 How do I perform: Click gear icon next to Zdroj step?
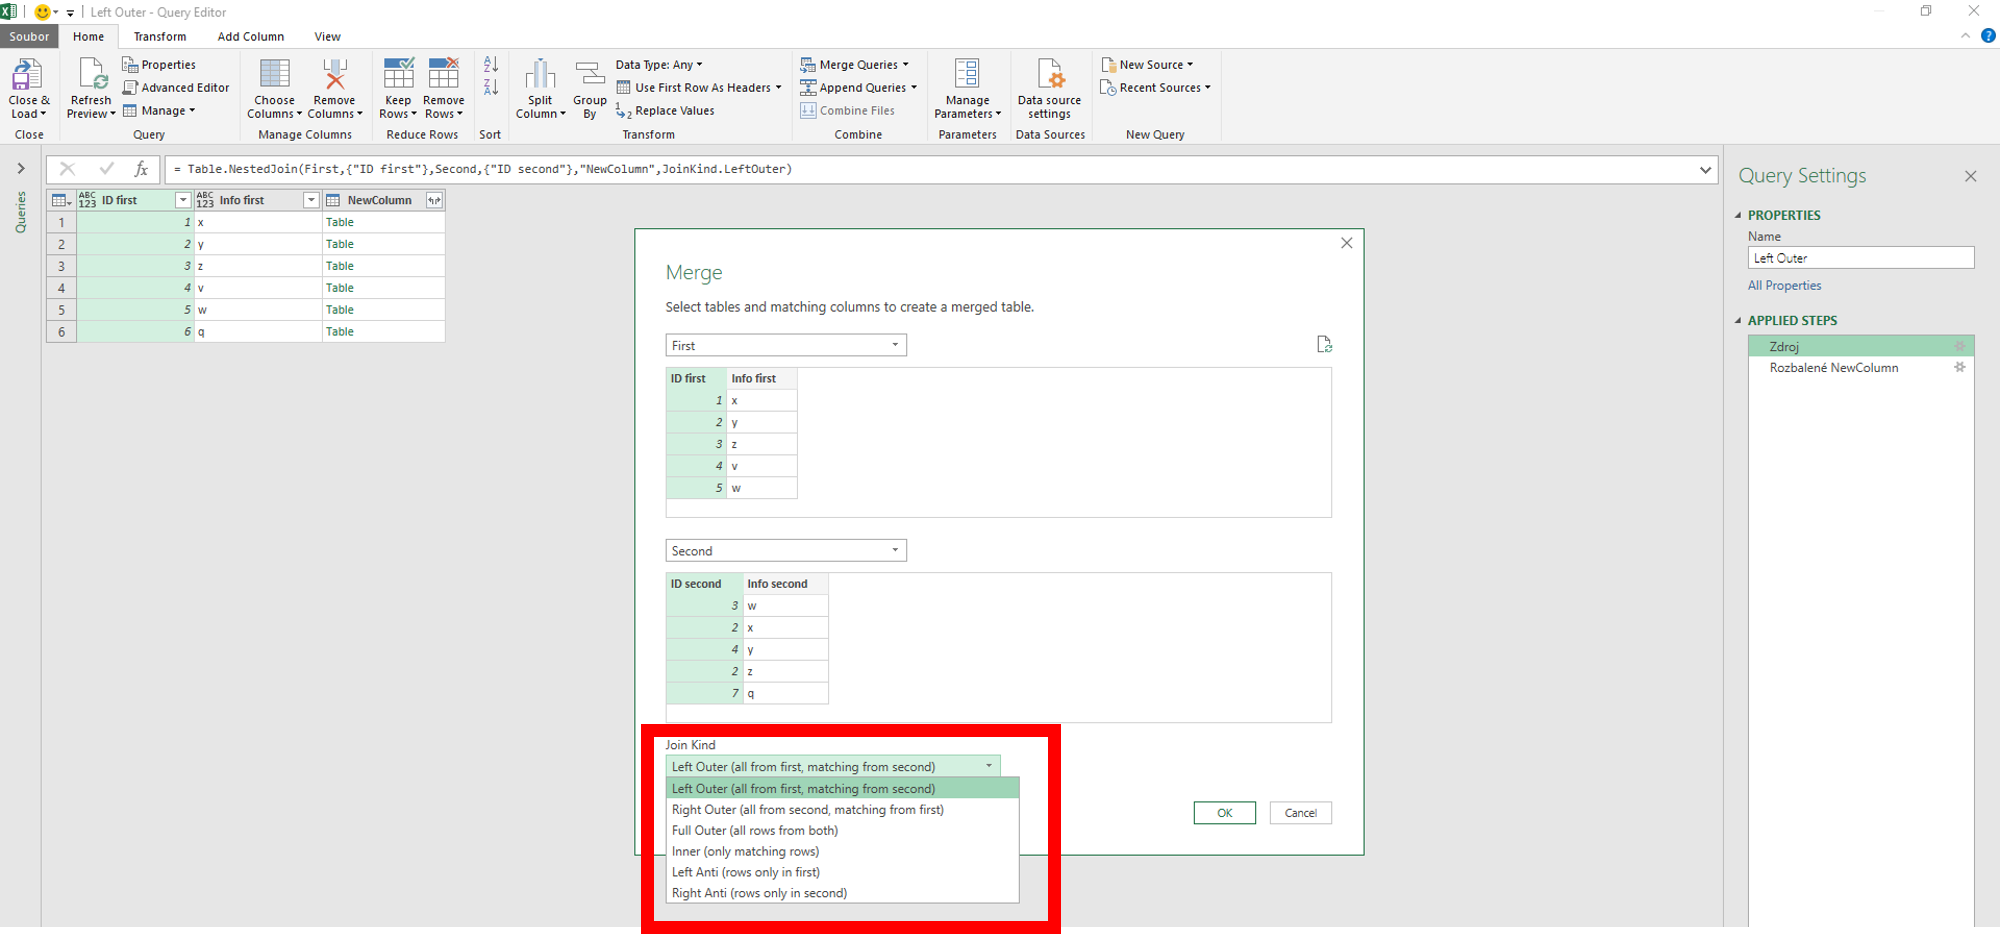coord(1960,346)
